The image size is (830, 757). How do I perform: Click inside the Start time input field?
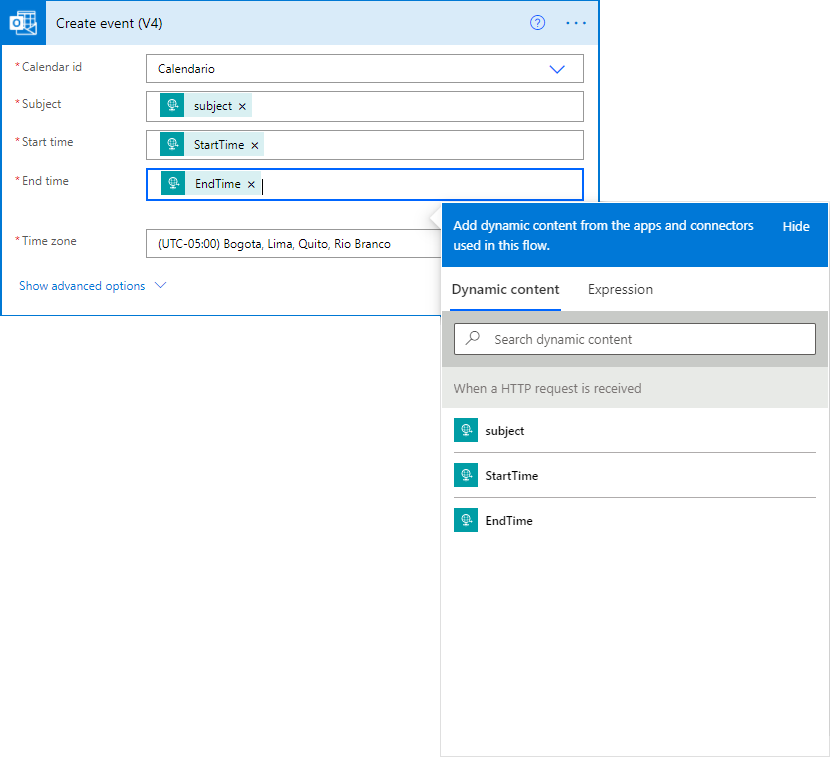[x=365, y=145]
